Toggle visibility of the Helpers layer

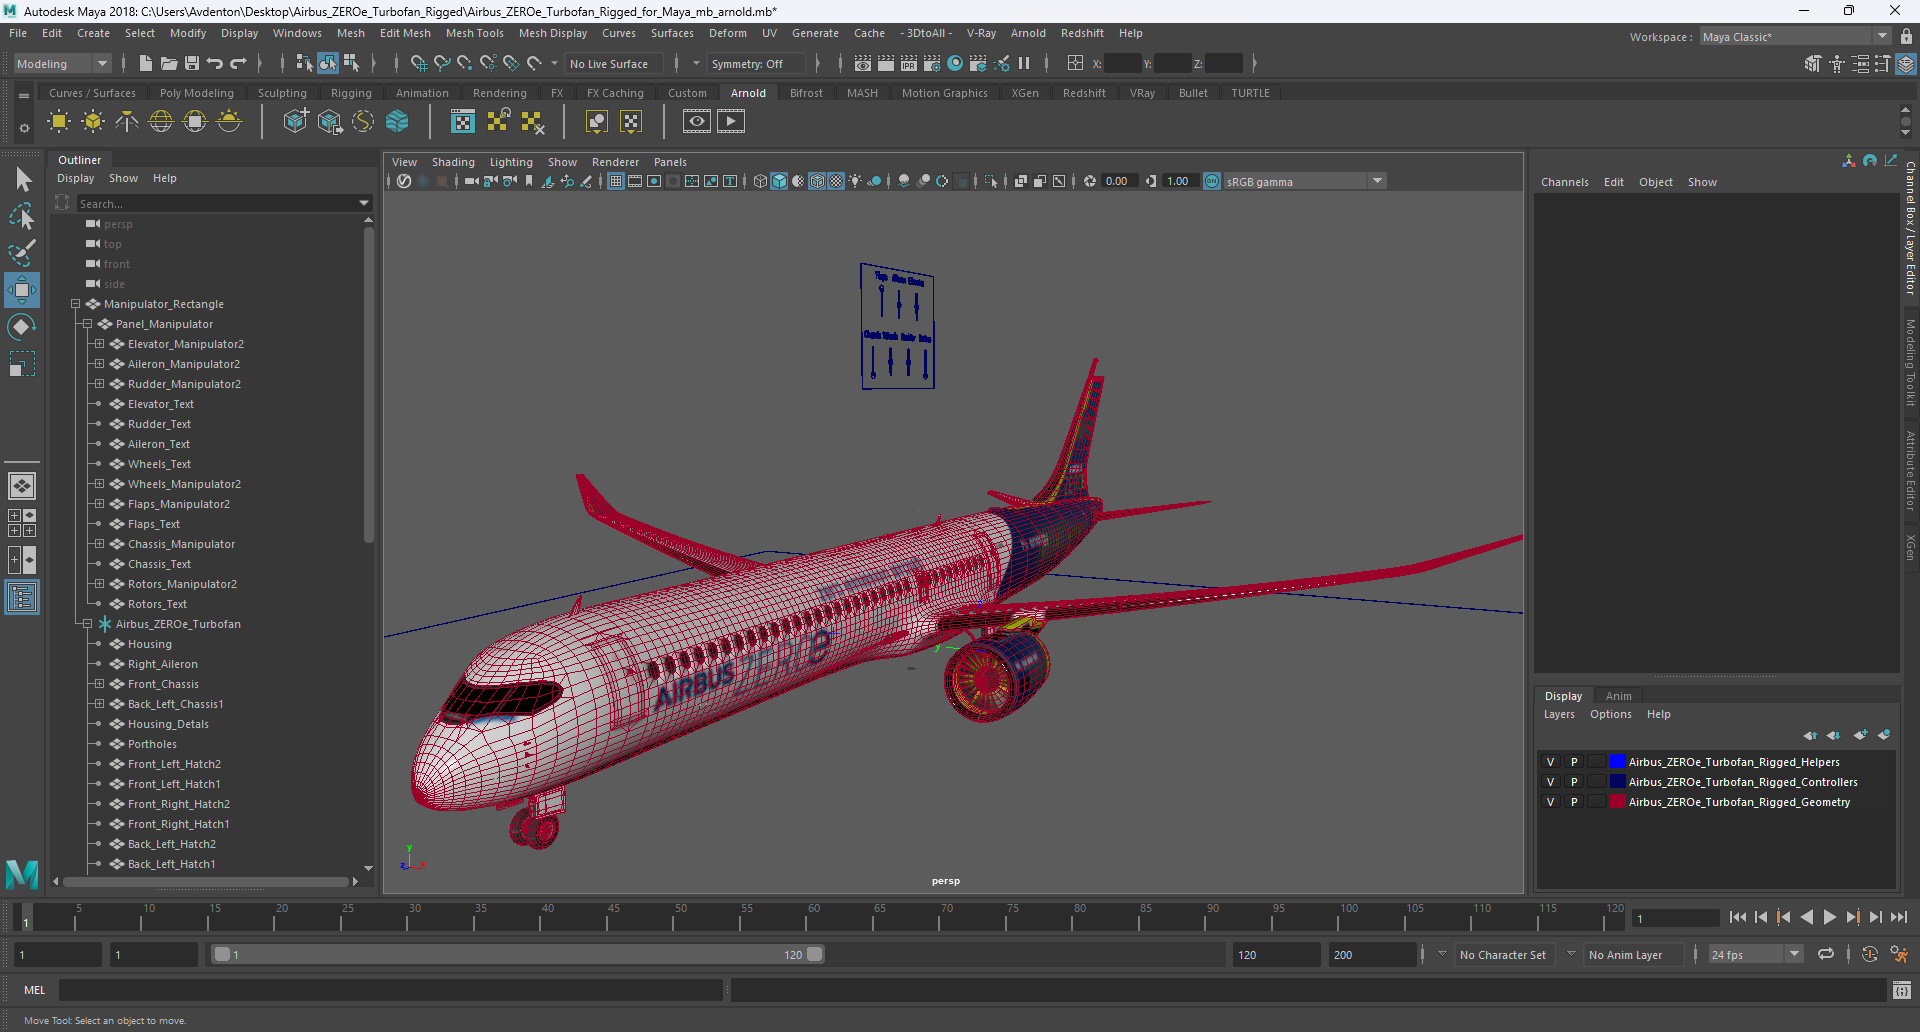1551,762
